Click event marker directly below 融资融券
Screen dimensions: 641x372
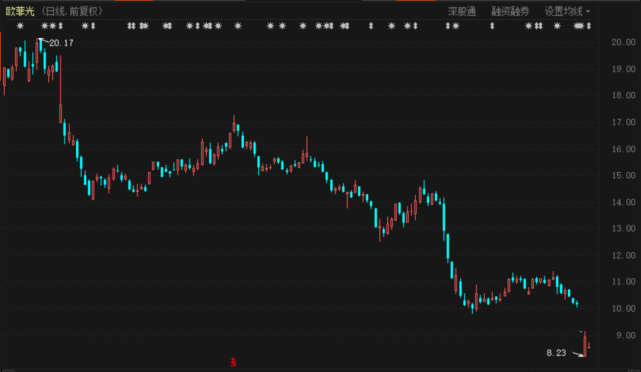(492, 26)
